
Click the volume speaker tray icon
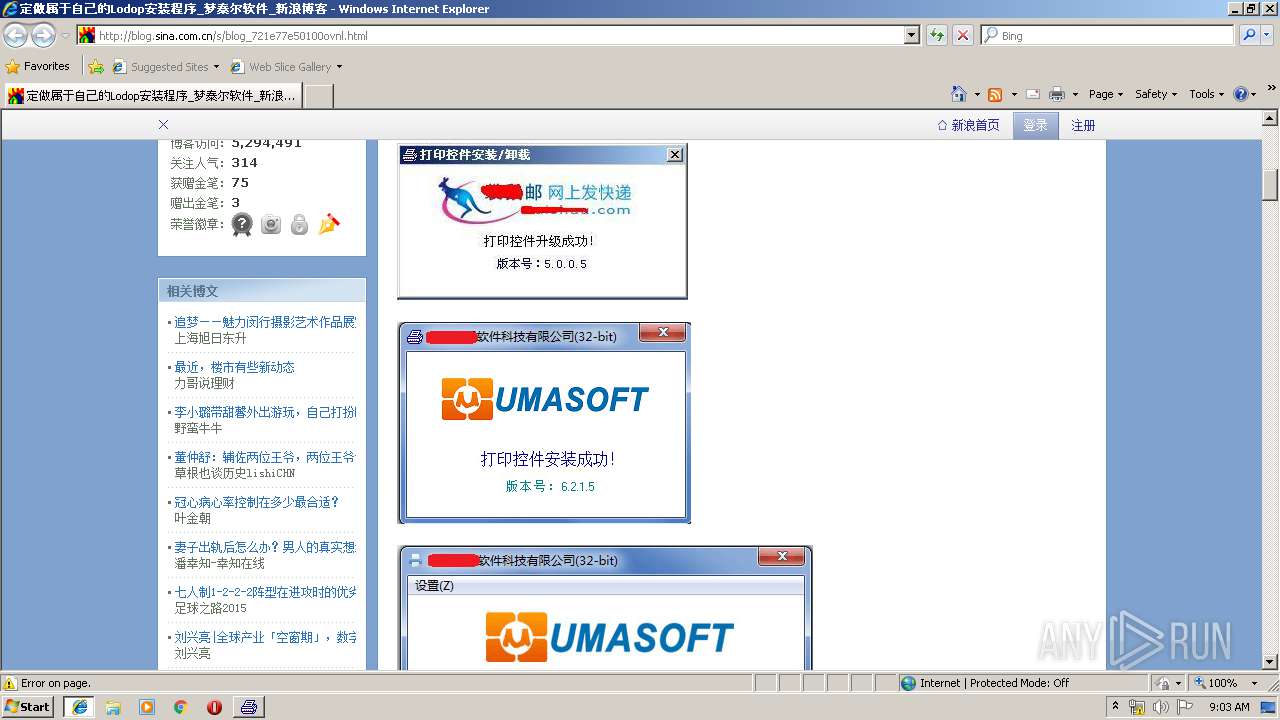click(1160, 707)
